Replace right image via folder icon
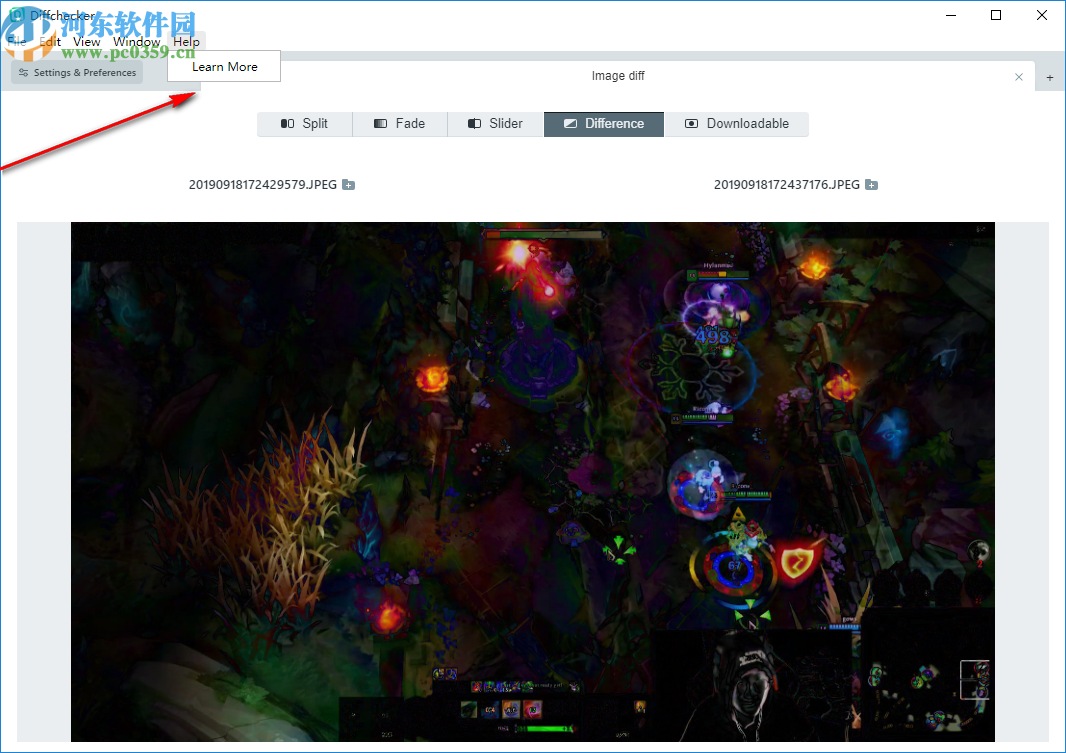1066x753 pixels. click(872, 185)
